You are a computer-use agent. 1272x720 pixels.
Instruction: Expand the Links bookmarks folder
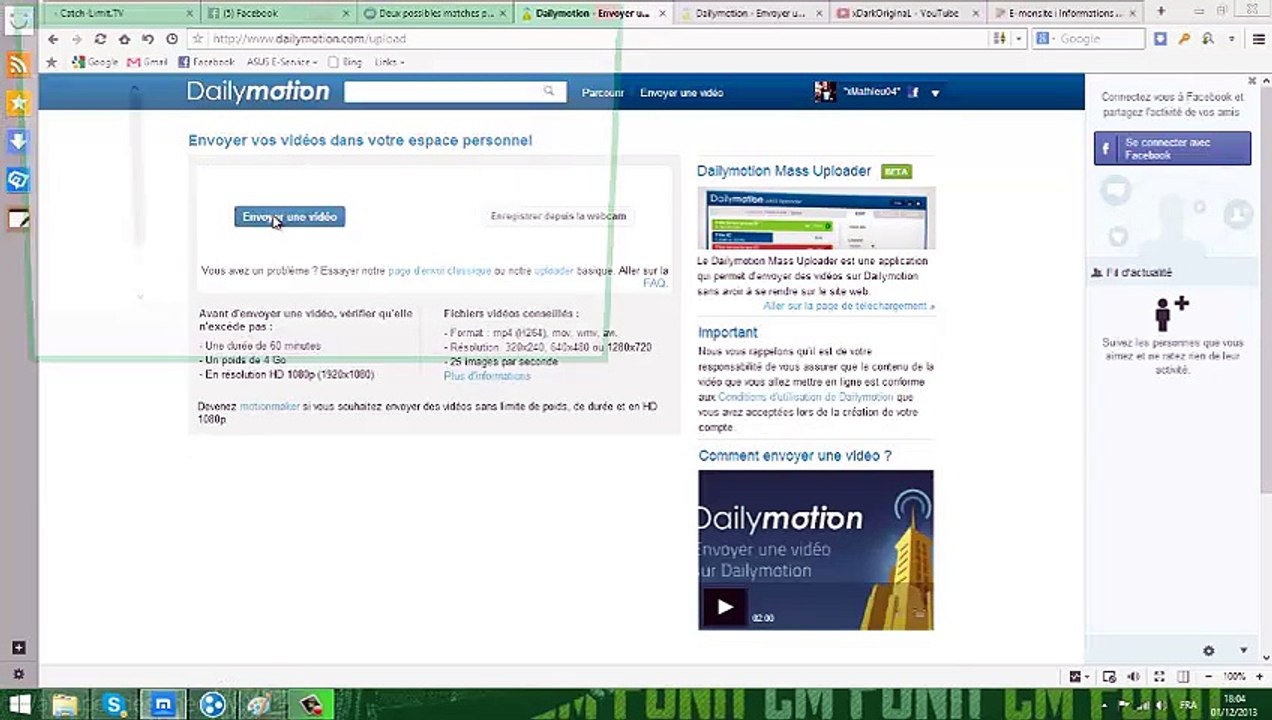point(389,62)
